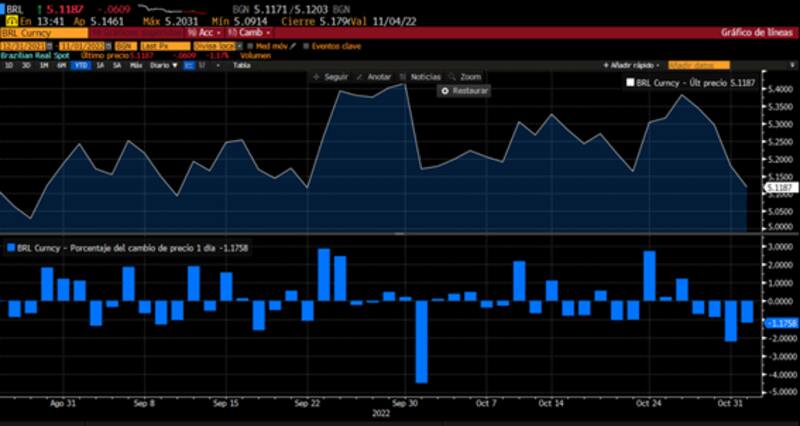The width and height of the screenshot is (800, 426).
Task: Click the Restaurar reset icon
Action: tap(445, 90)
